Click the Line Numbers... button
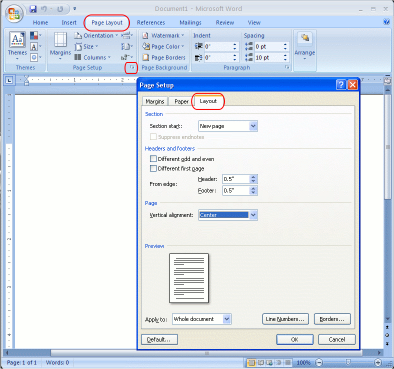The height and width of the screenshot is (369, 394). (x=285, y=319)
